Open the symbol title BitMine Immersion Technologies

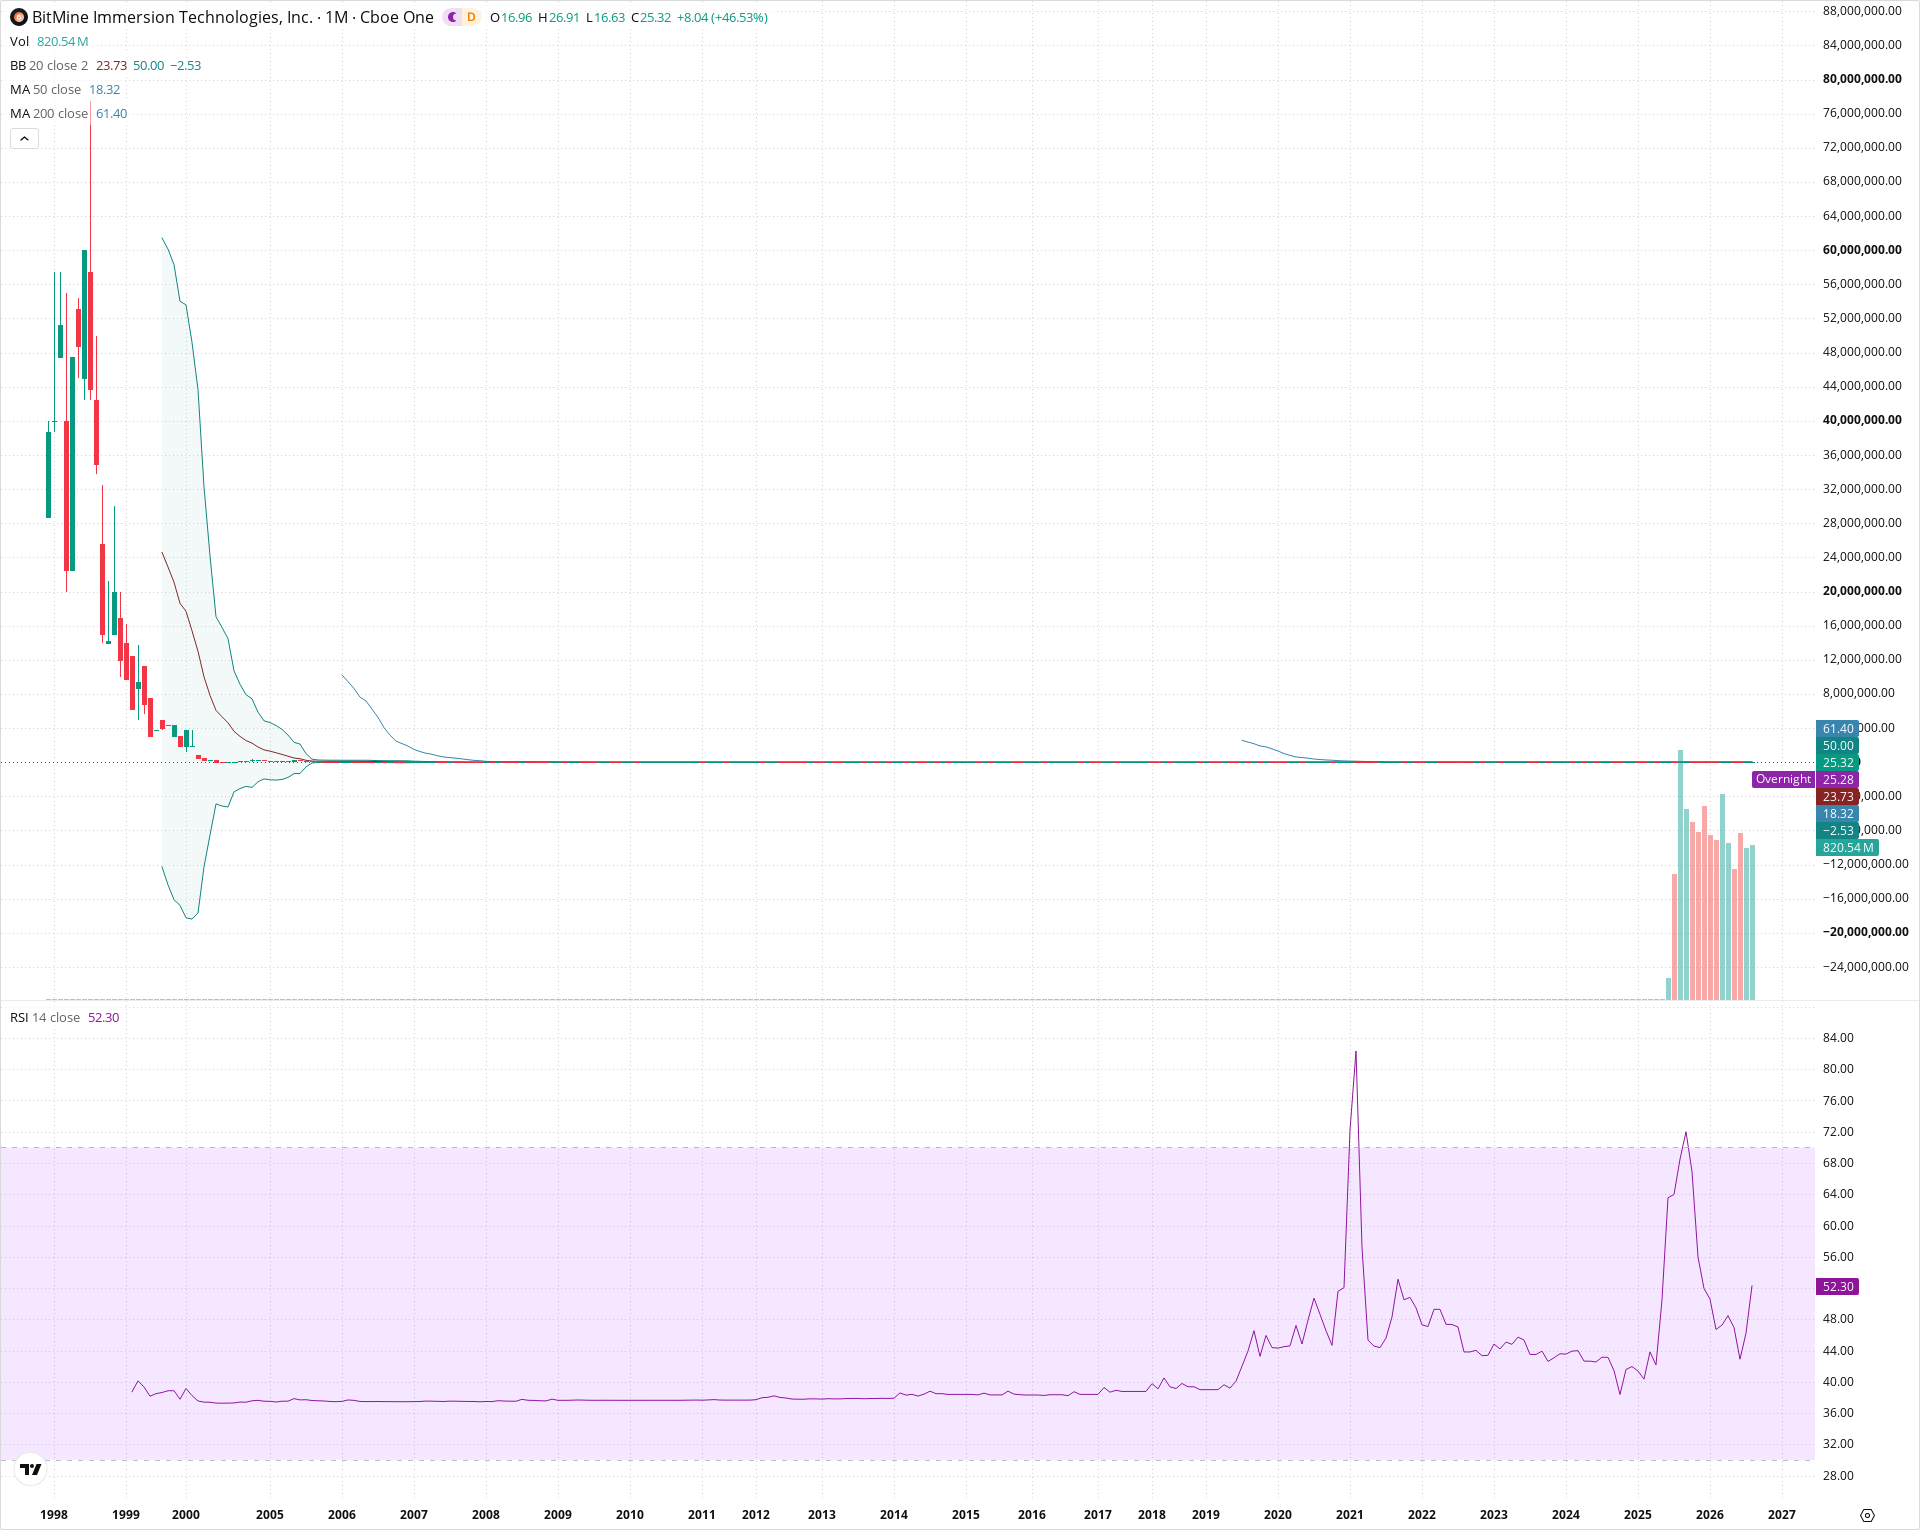(x=173, y=17)
